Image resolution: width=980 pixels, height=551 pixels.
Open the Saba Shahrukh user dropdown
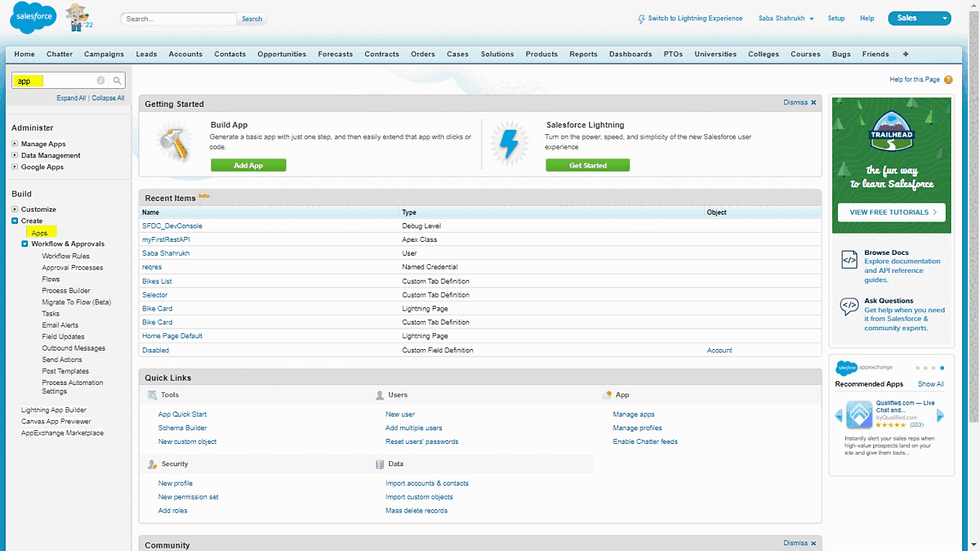point(786,19)
